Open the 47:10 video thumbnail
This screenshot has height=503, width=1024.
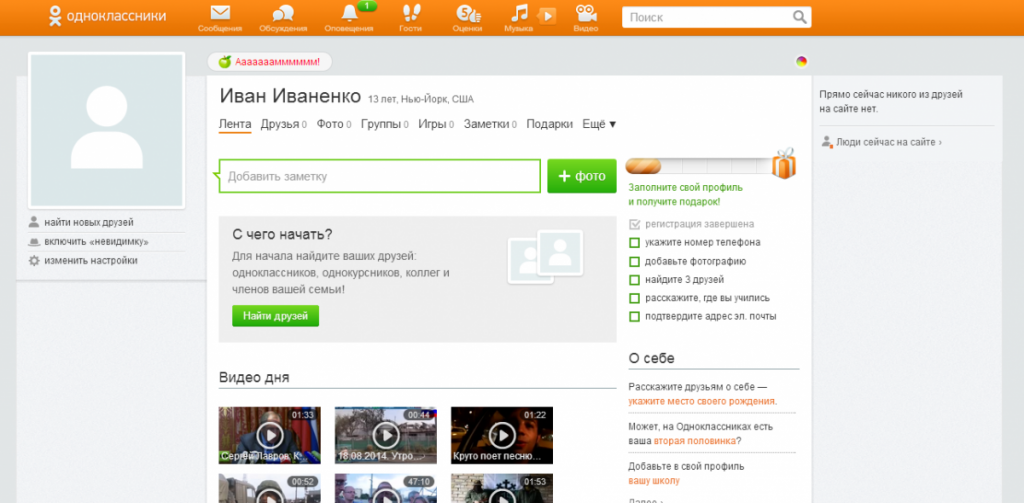[x=386, y=488]
